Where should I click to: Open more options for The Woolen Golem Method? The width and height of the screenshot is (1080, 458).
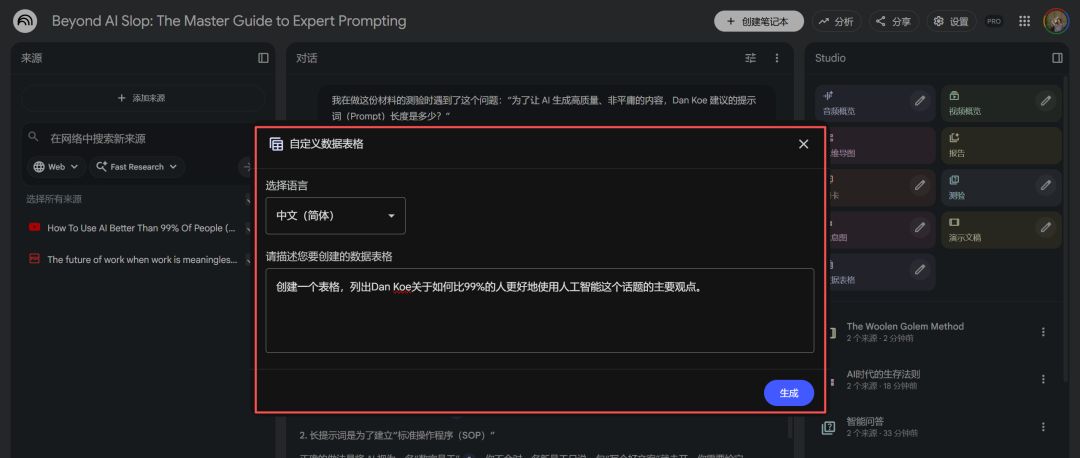pos(1043,332)
